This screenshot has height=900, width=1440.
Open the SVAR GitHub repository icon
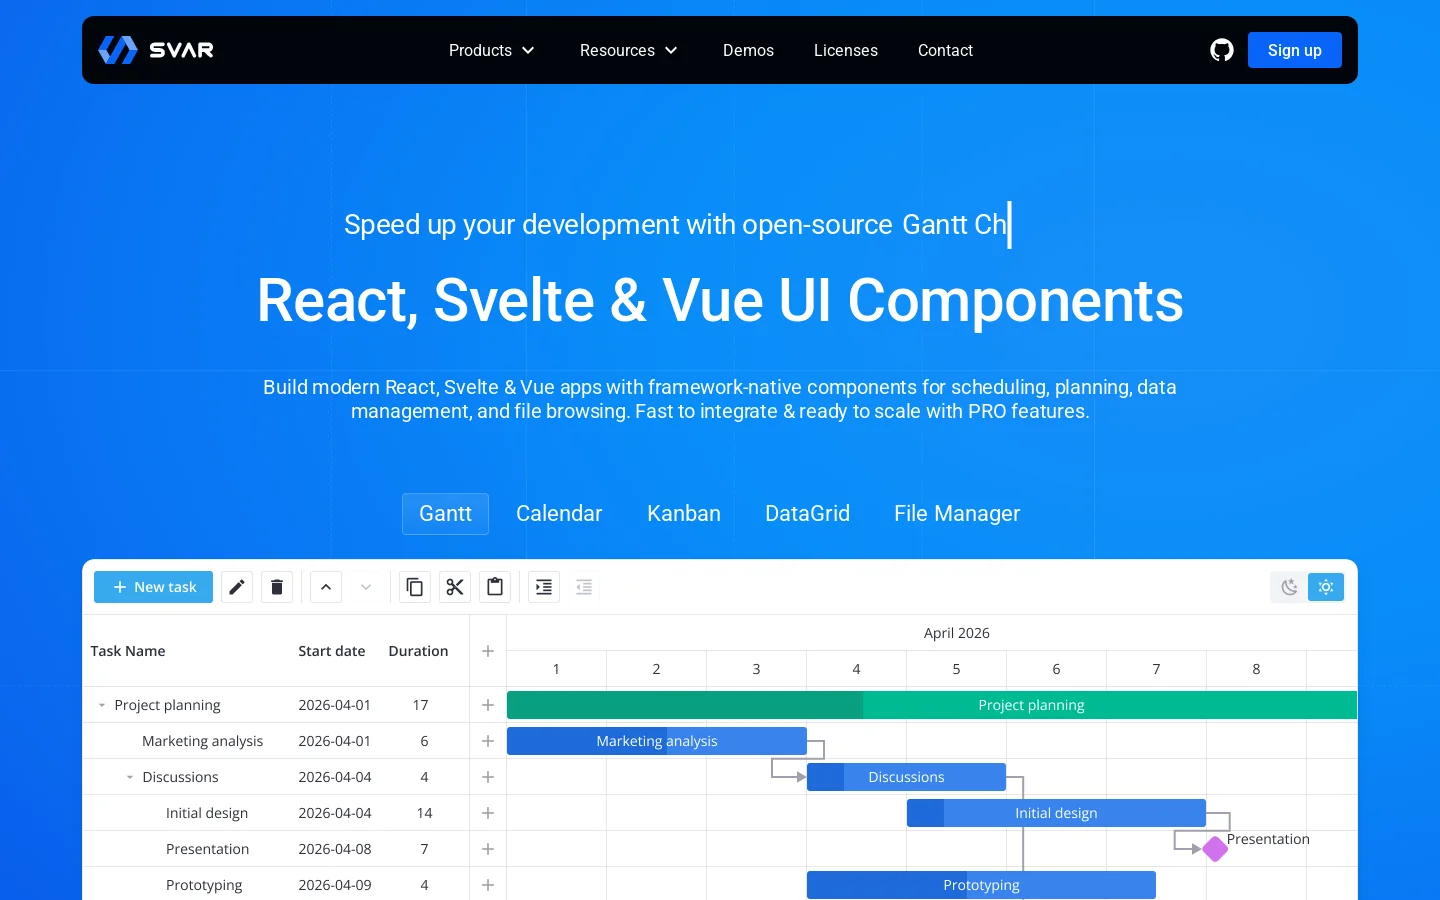tap(1222, 50)
